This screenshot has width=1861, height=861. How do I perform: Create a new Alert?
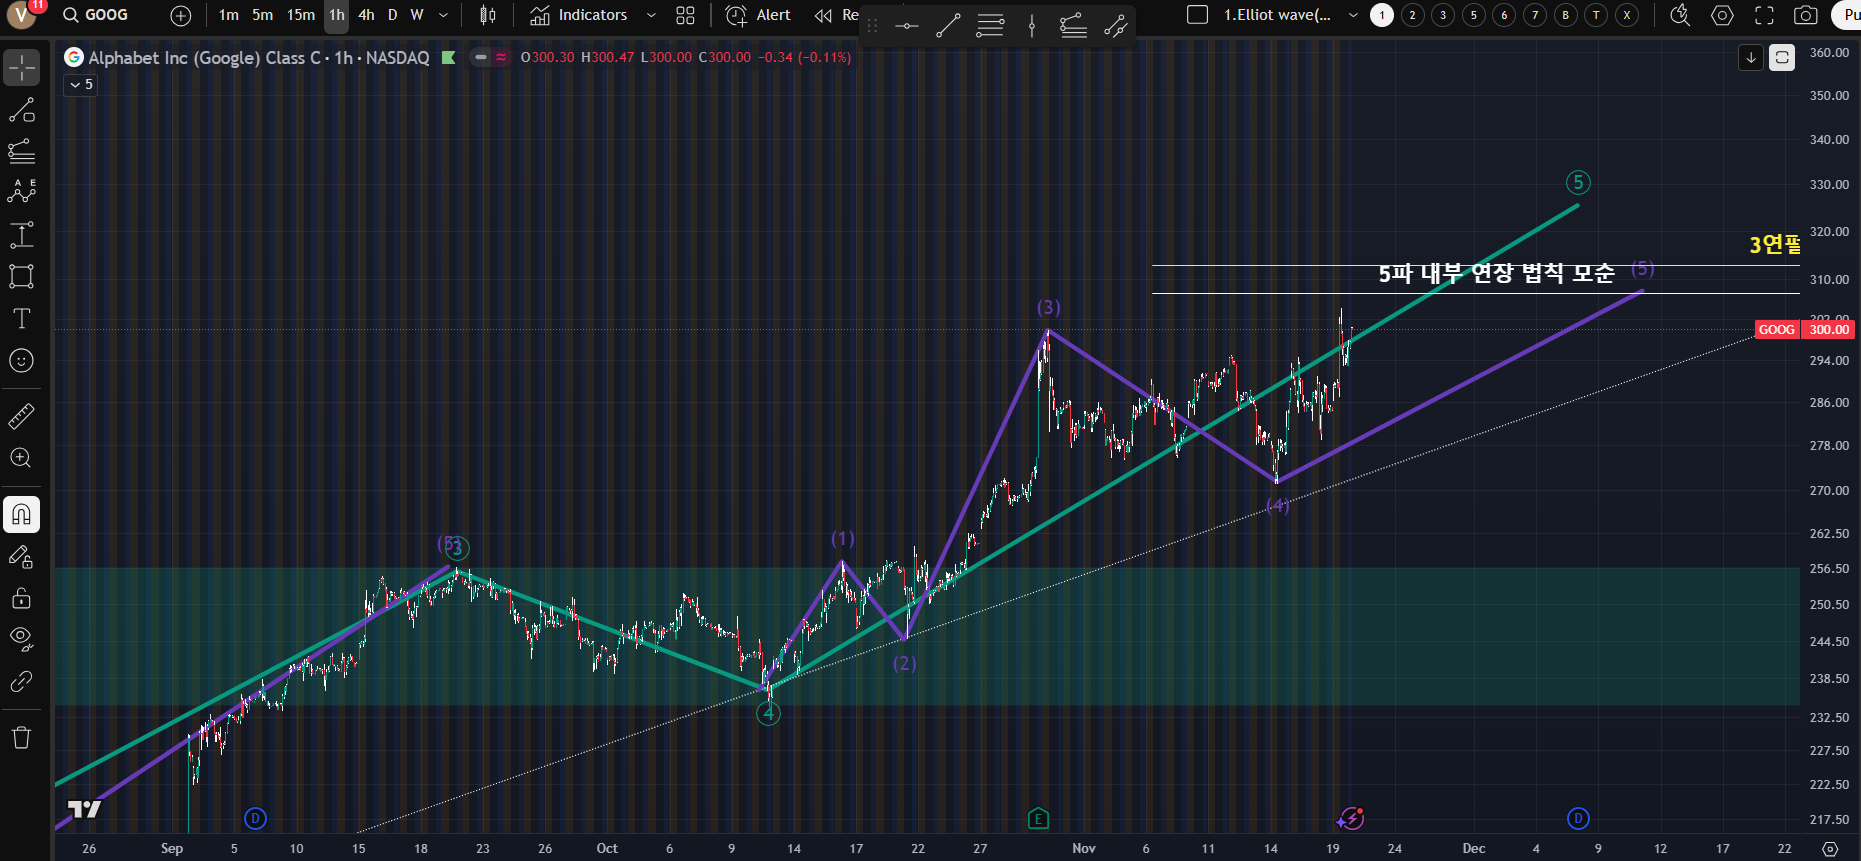coord(758,15)
